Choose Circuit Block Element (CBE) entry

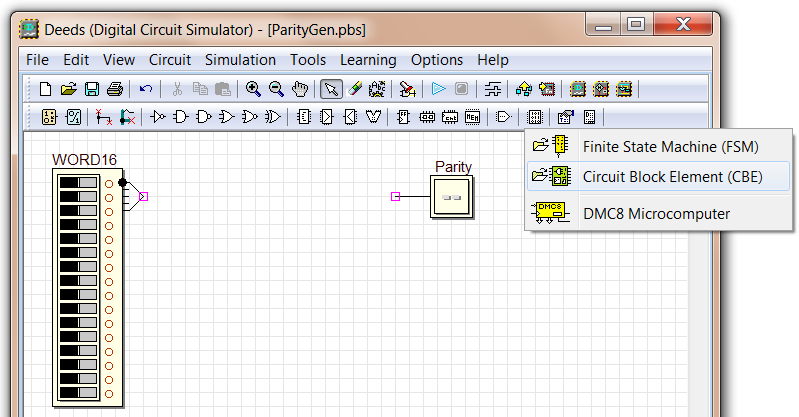click(658, 177)
